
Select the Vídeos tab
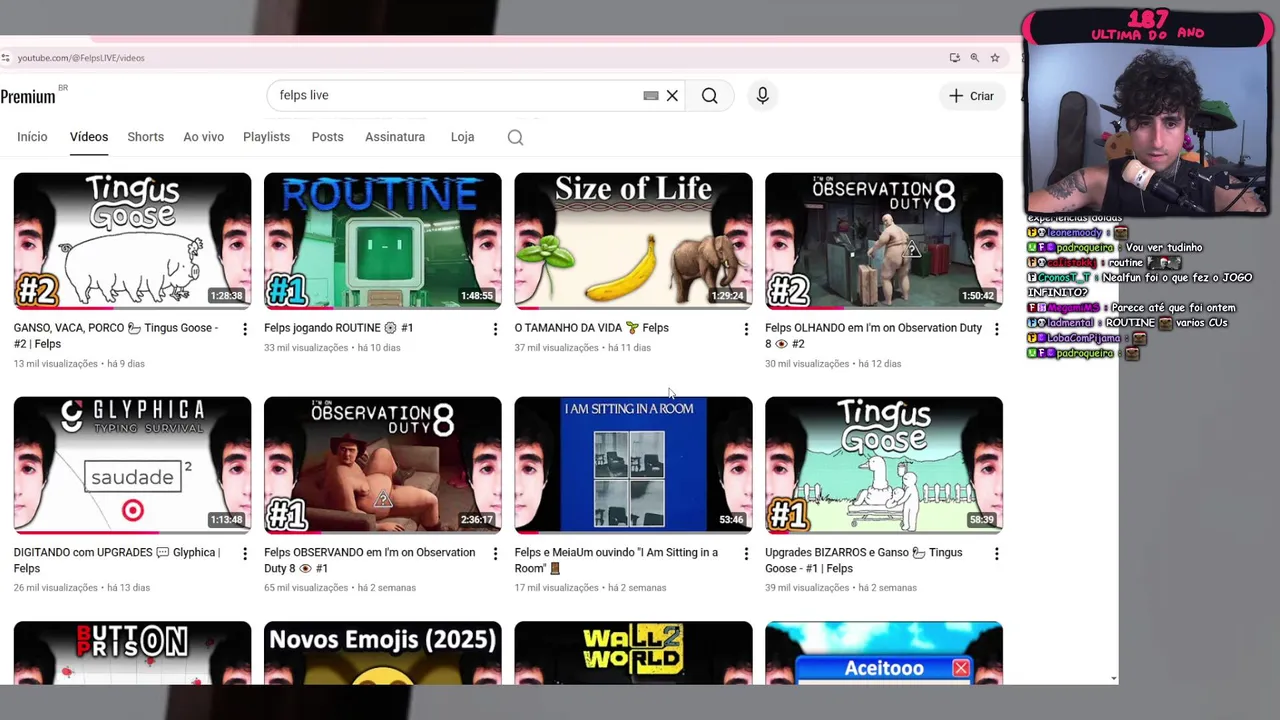coord(89,137)
